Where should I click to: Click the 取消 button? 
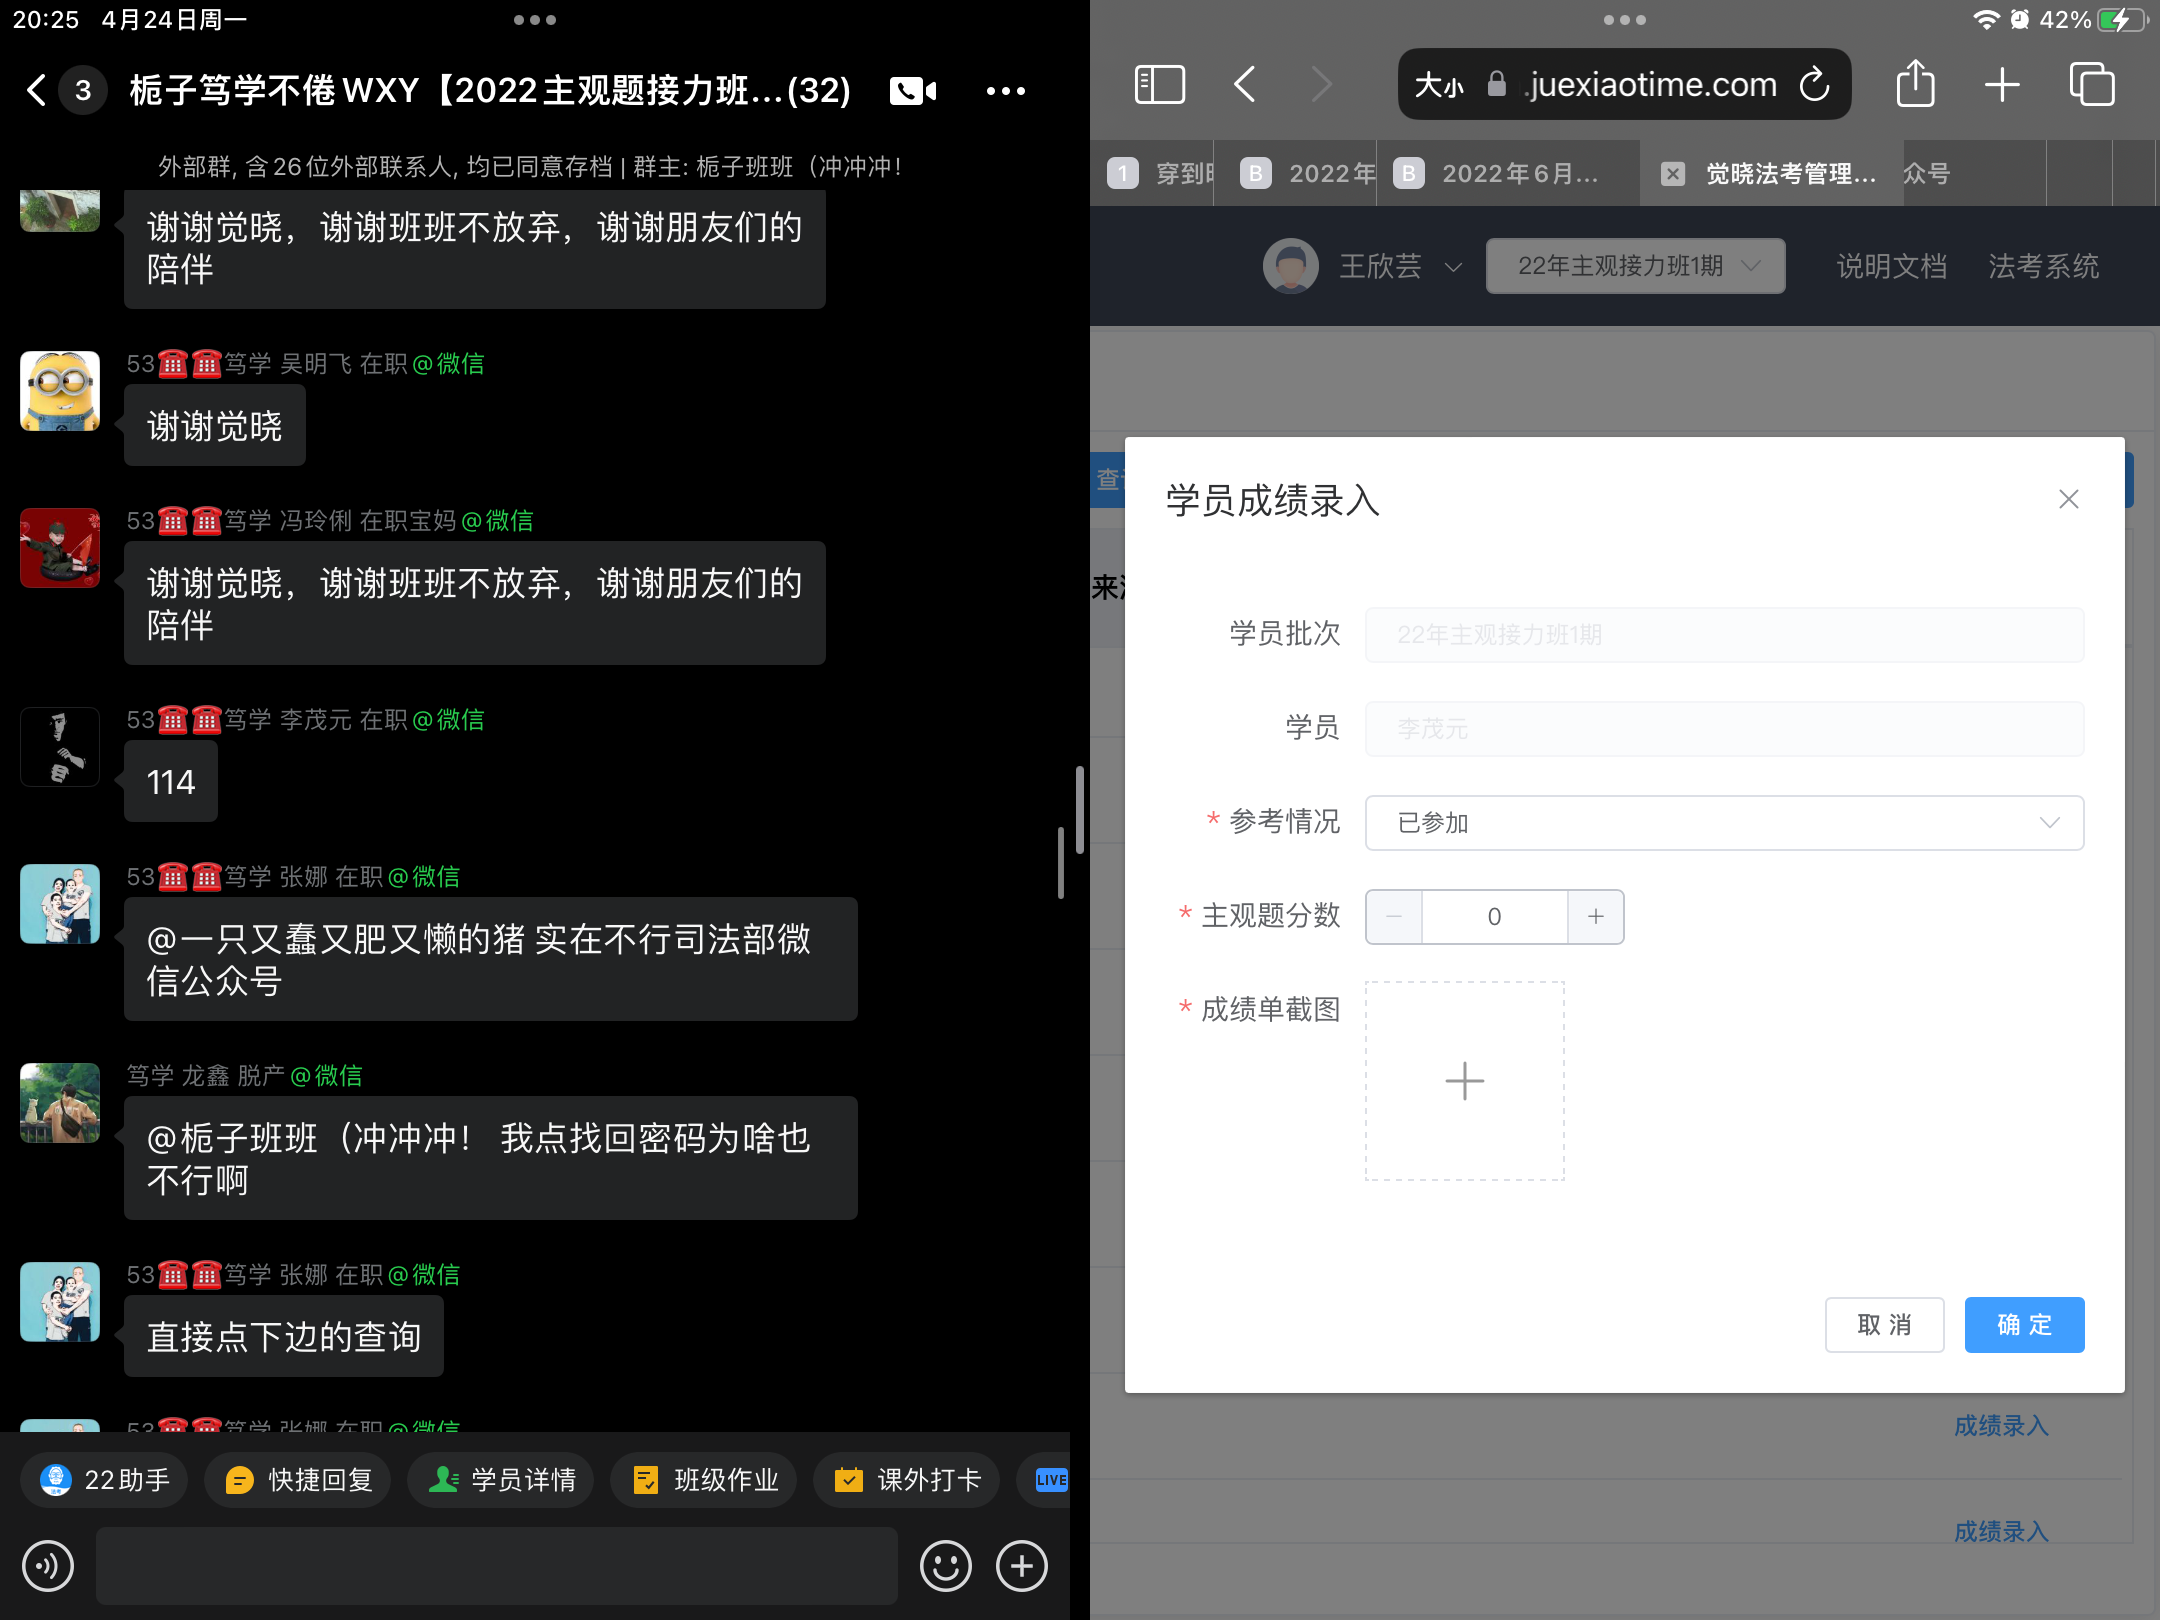tap(1884, 1325)
